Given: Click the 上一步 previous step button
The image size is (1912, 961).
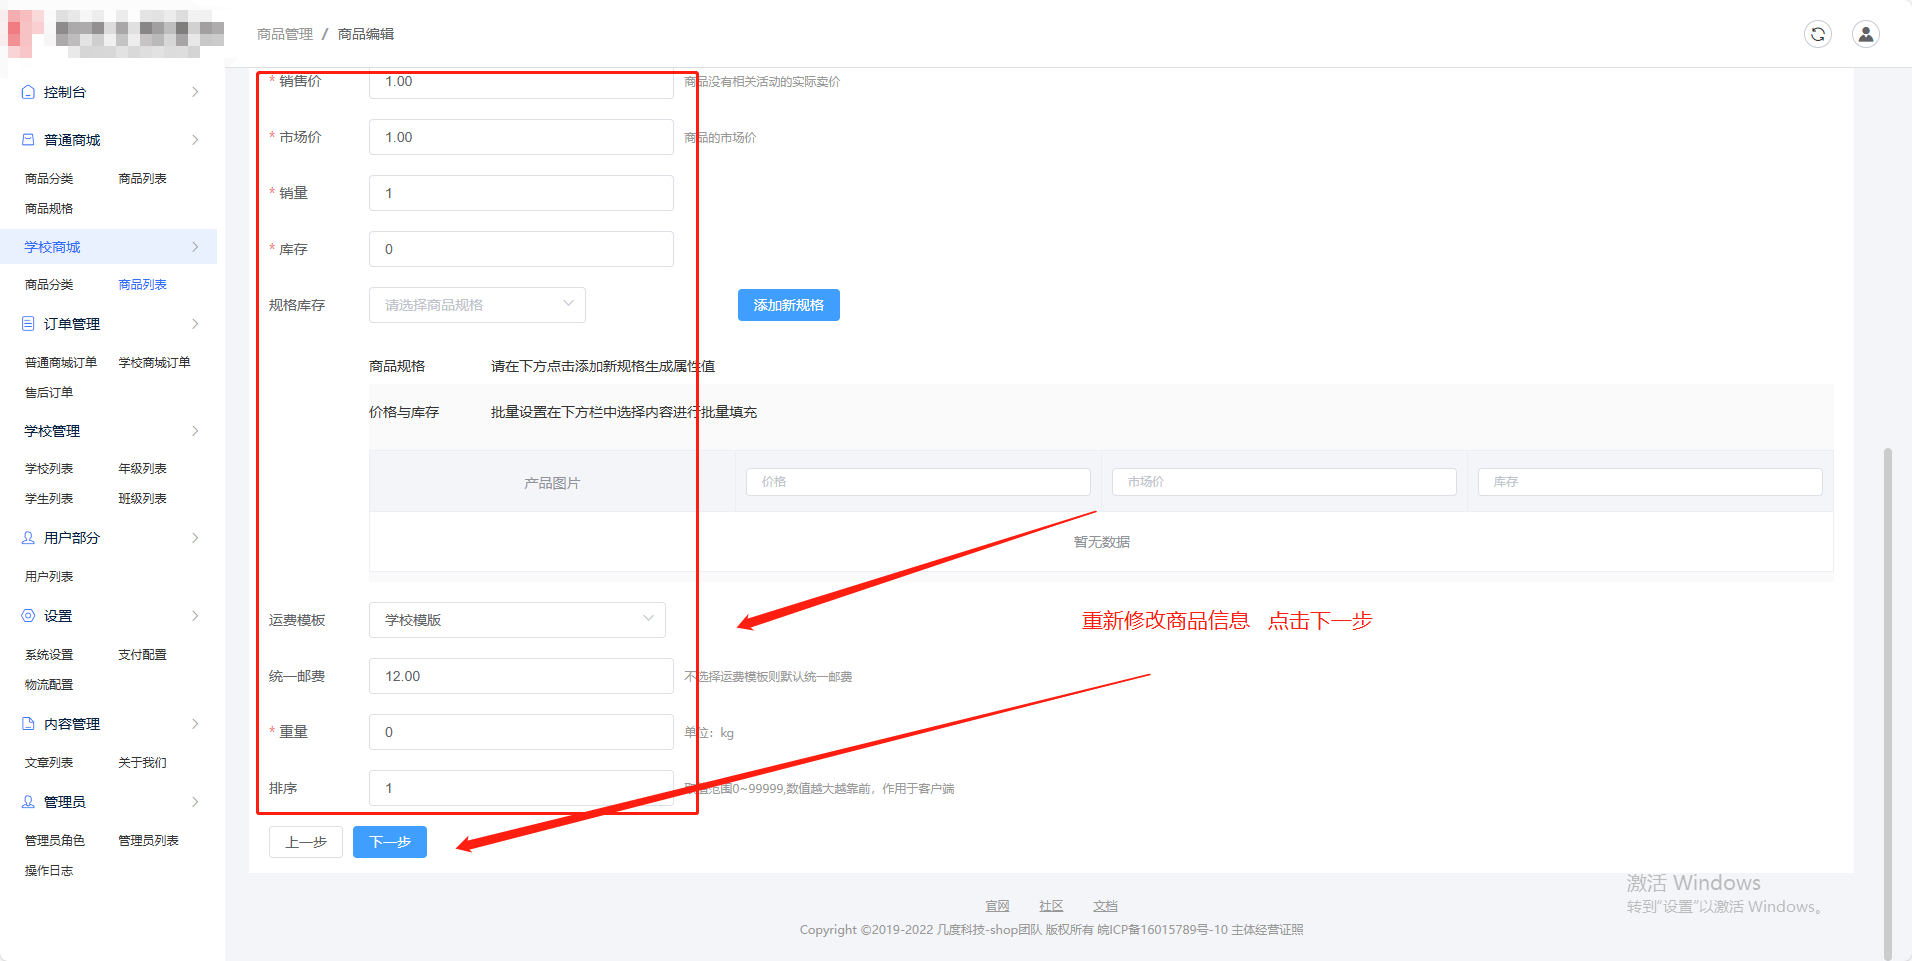Looking at the screenshot, I should point(306,841).
